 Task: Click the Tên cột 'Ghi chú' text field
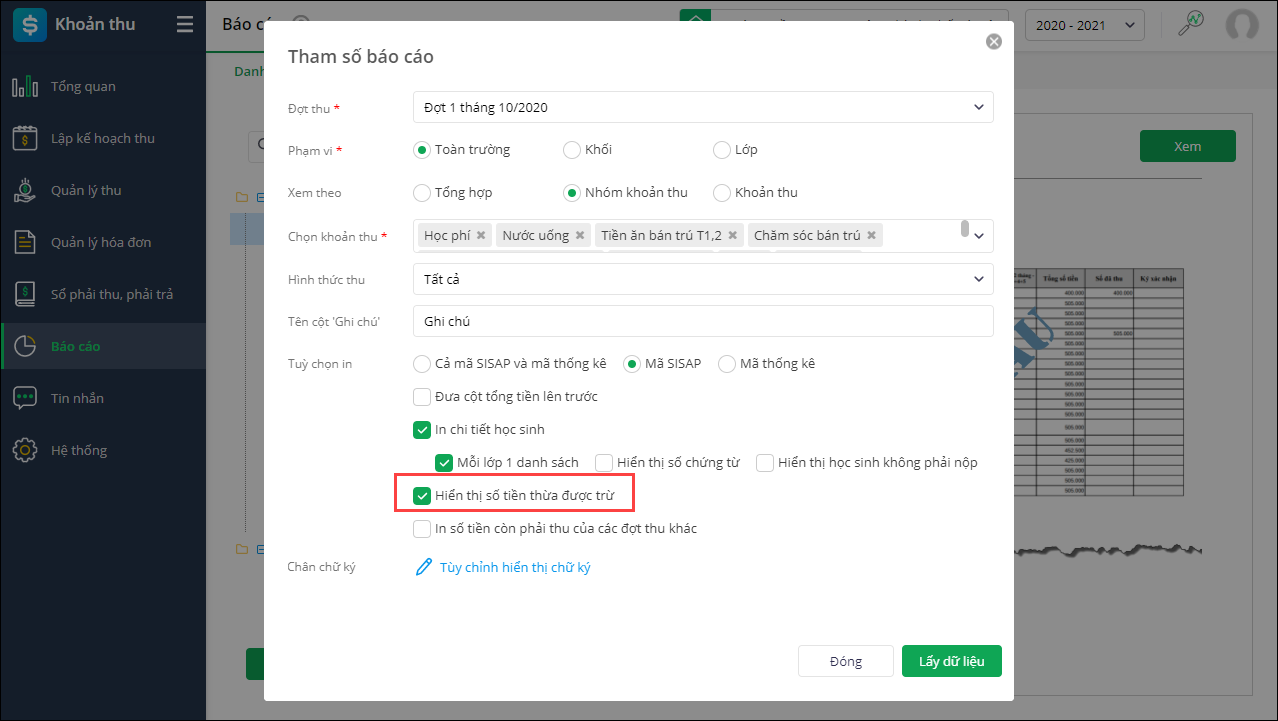pos(703,321)
